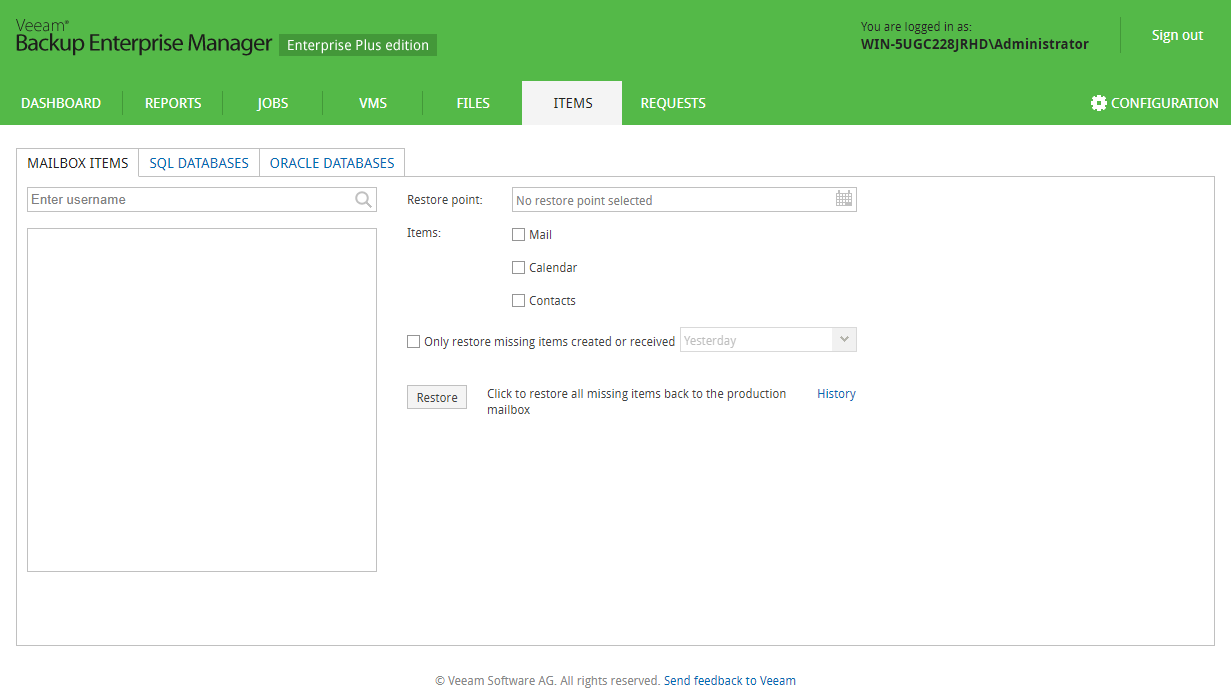1231x697 pixels.
Task: Click Send feedback to Veeam link
Action: (729, 681)
